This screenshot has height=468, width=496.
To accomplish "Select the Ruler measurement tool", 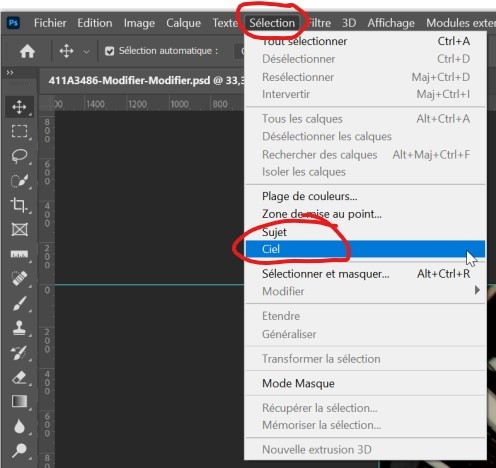I will point(19,254).
